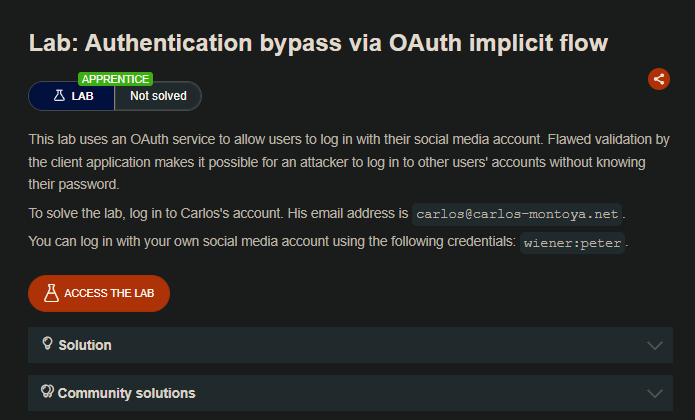Click the lightbulb icon beside Solution
This screenshot has height=420, width=695.
click(47, 344)
